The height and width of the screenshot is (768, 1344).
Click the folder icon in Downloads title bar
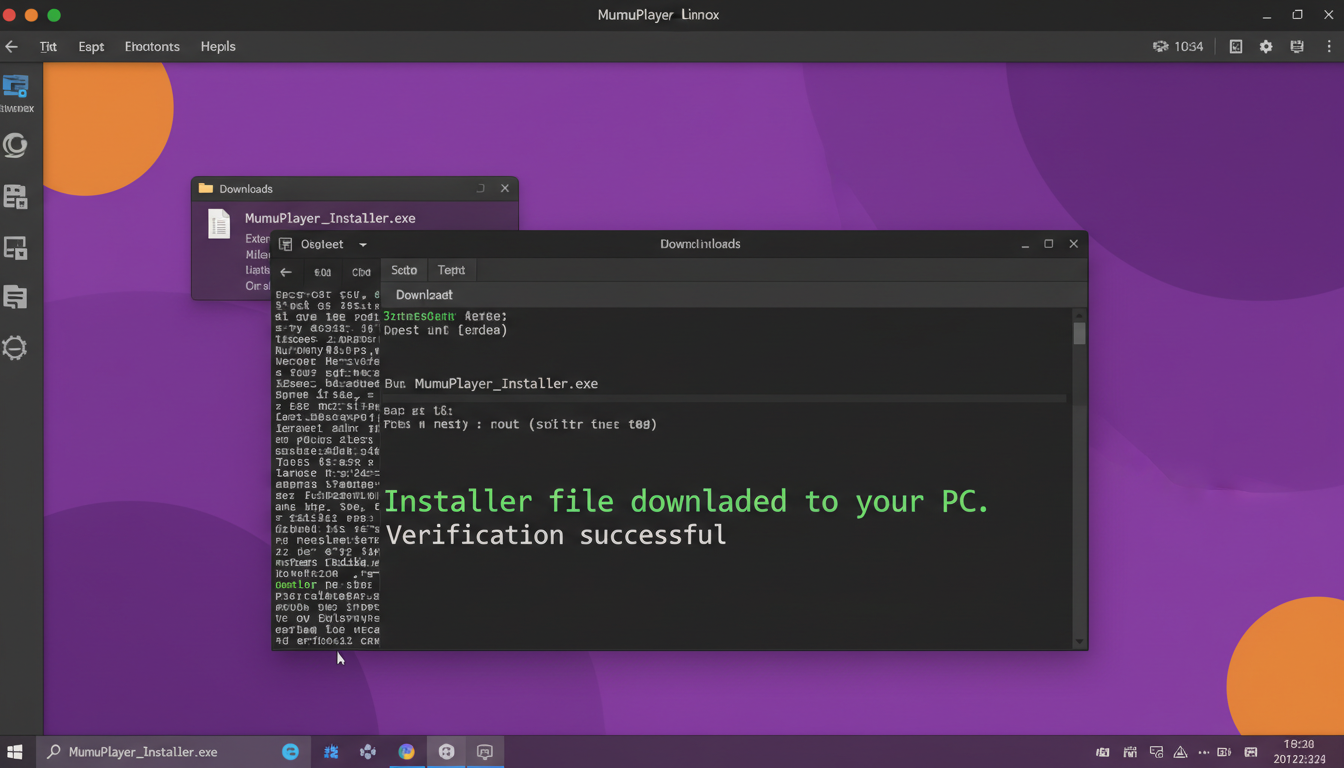pyautogui.click(x=206, y=188)
